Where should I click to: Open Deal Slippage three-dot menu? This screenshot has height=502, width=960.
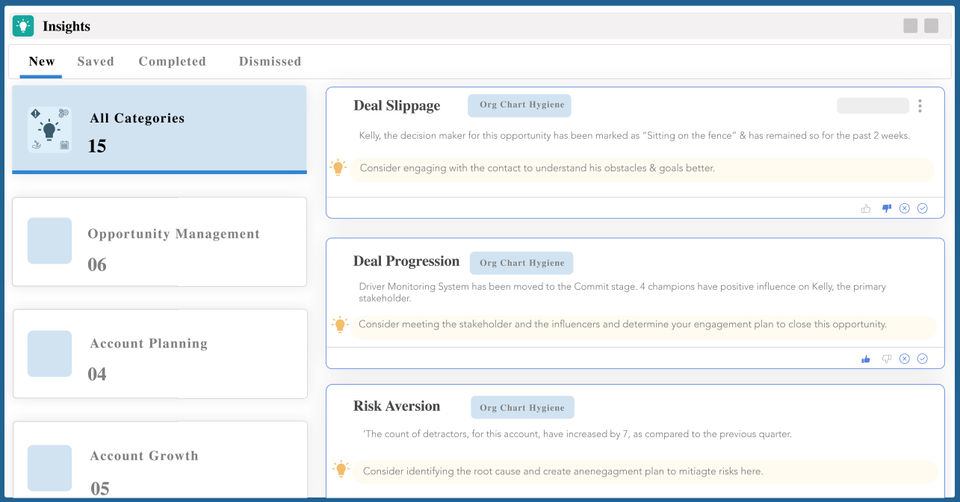[920, 106]
